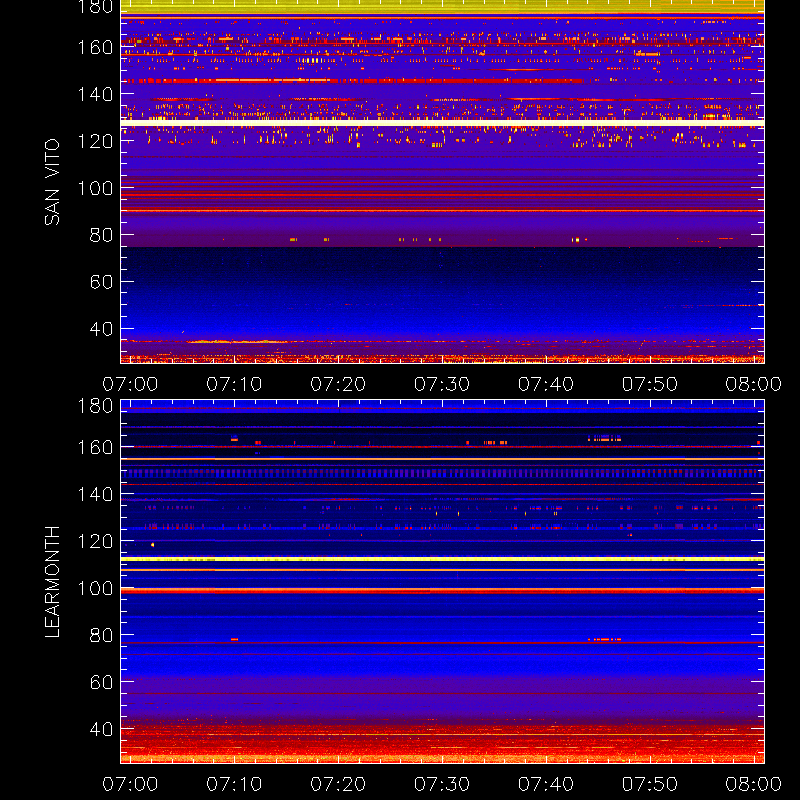Viewport: 800px width, 800px height.
Task: Pick the 07:10 time label below San Vito plot
Action: (x=234, y=384)
